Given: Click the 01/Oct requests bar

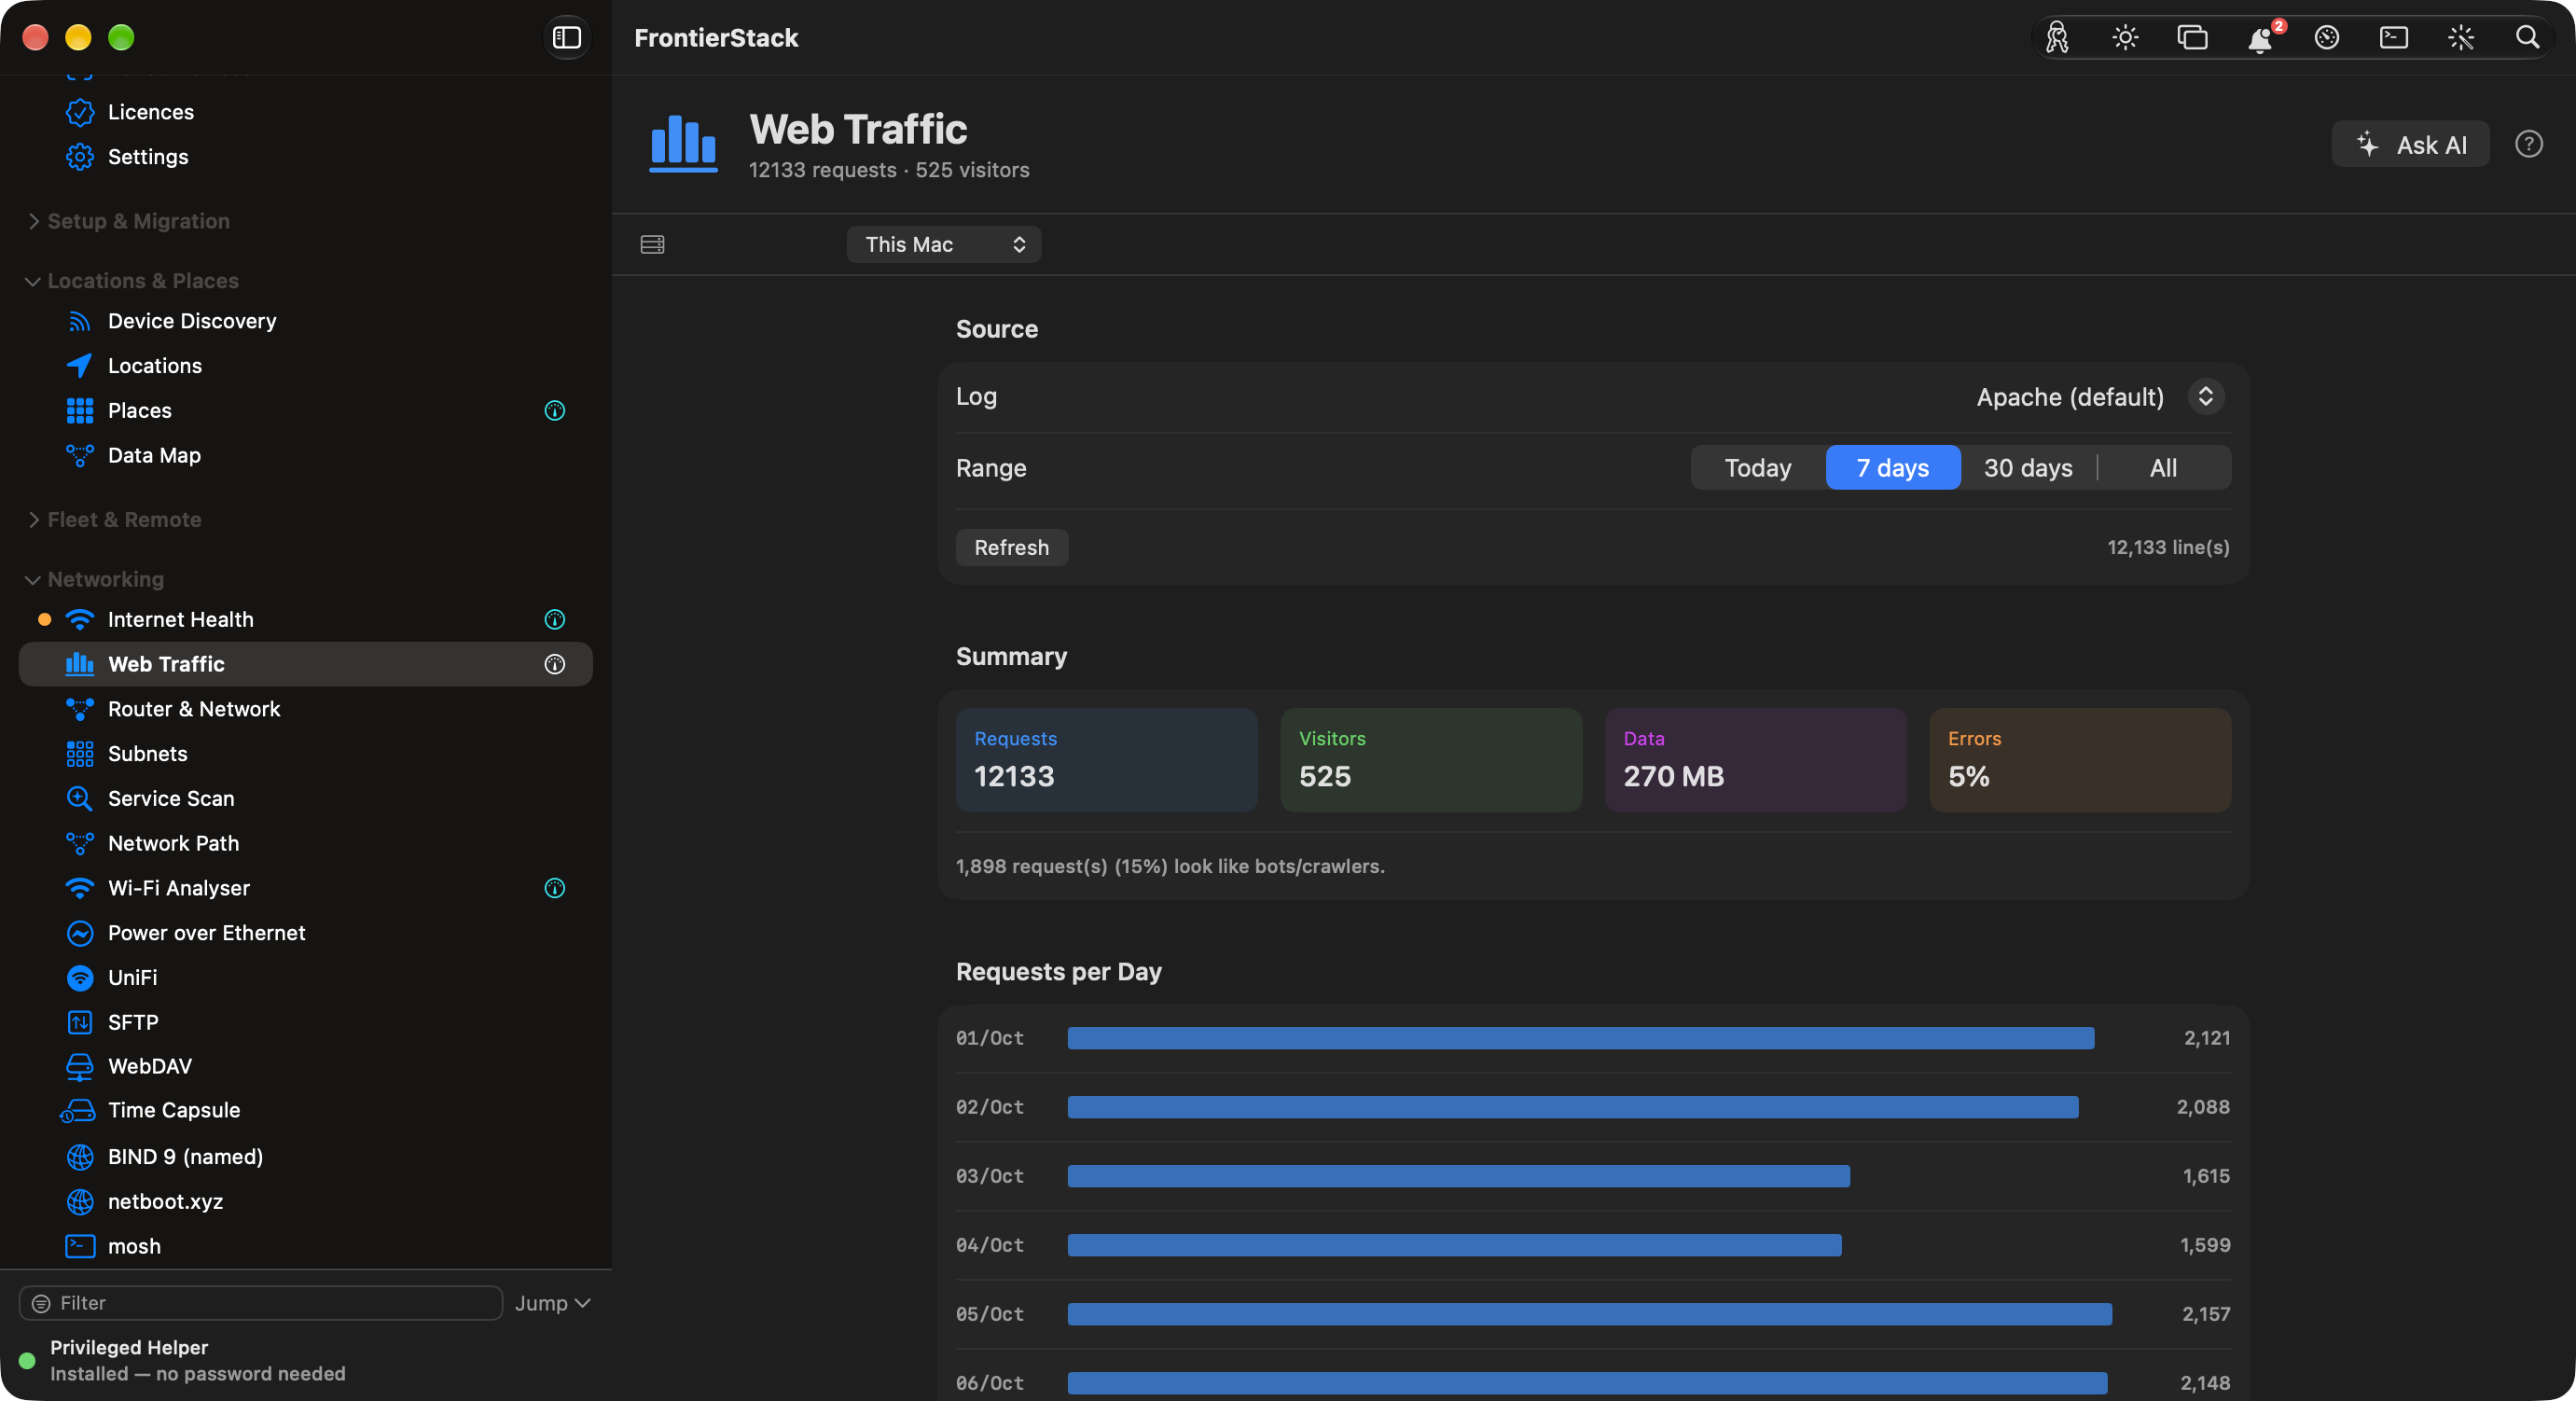Looking at the screenshot, I should 1580,1038.
